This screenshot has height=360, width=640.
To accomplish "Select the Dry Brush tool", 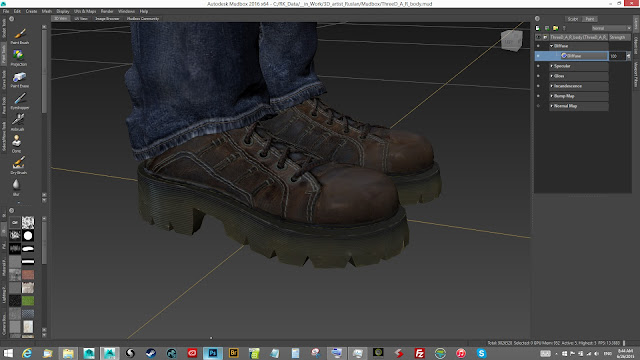I will click(x=18, y=166).
